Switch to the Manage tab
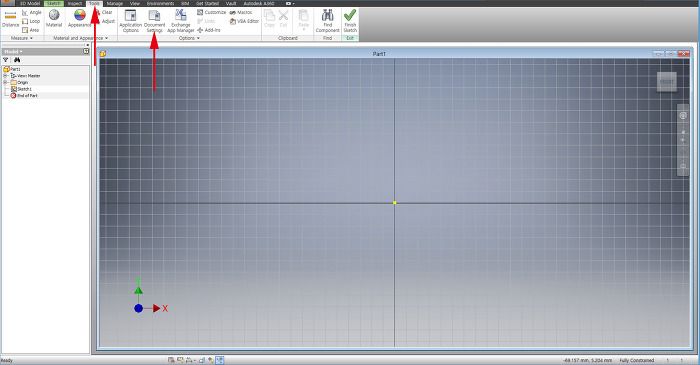This screenshot has width=700, height=365. point(115,4)
